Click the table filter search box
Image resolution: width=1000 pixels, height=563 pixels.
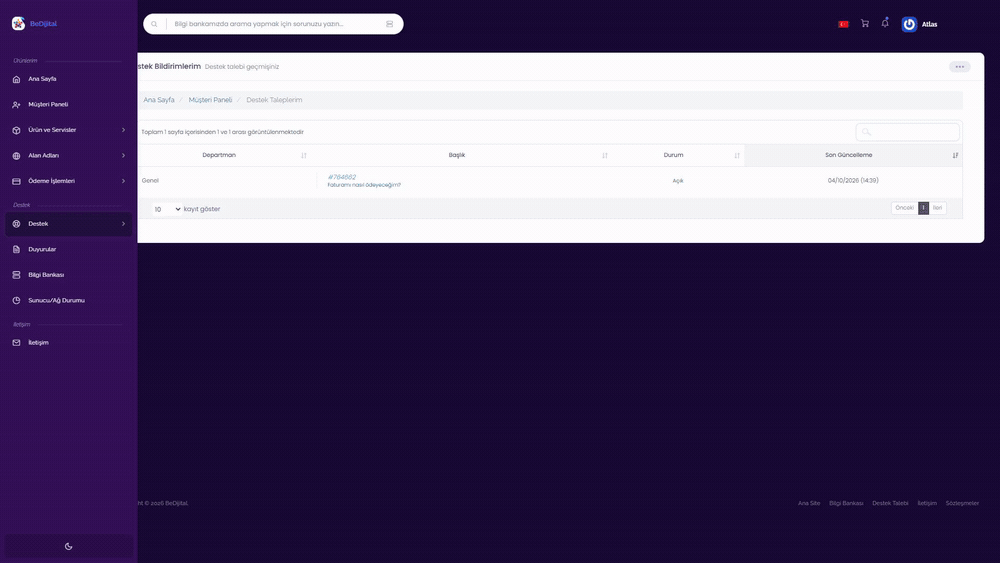(907, 132)
